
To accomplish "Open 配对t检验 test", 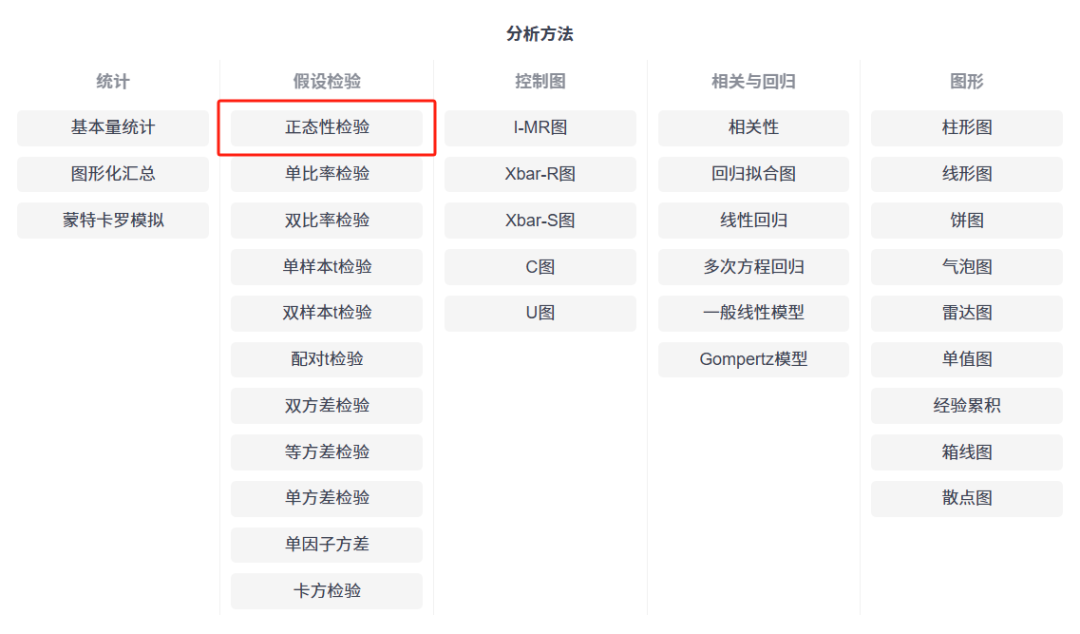I will point(327,359).
